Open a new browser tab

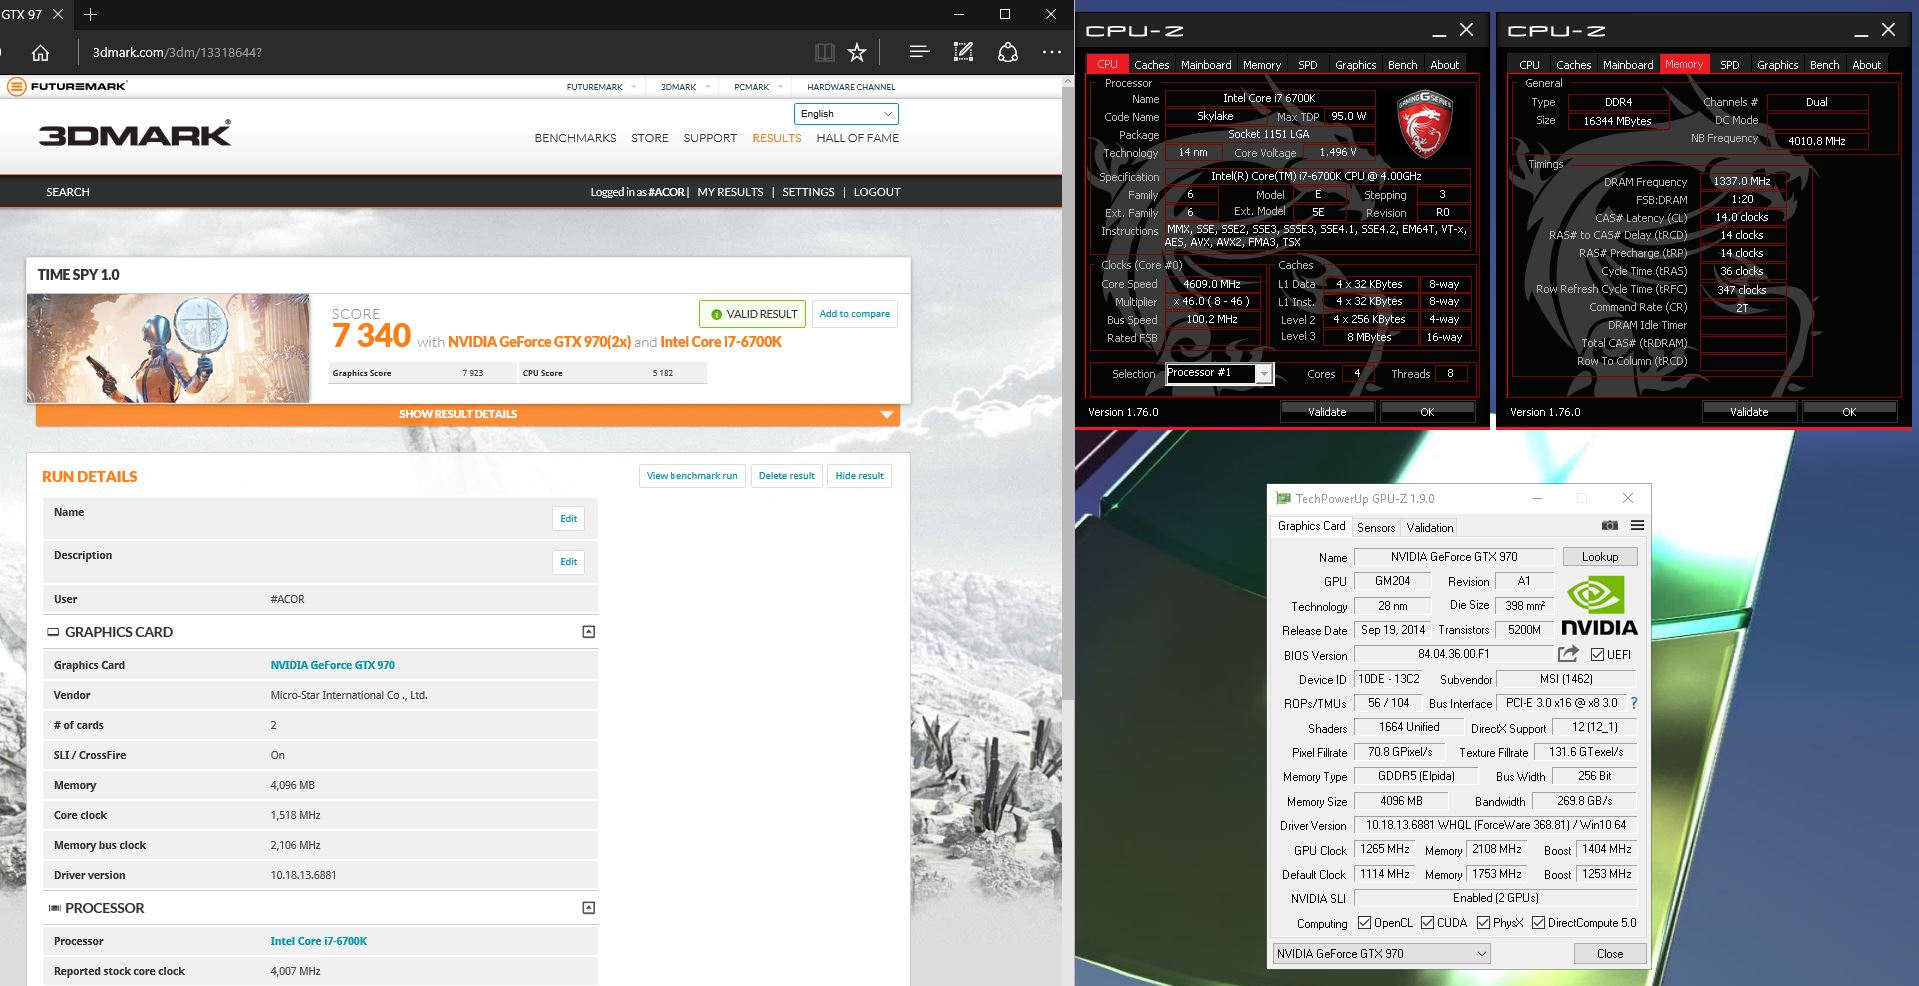[x=90, y=14]
